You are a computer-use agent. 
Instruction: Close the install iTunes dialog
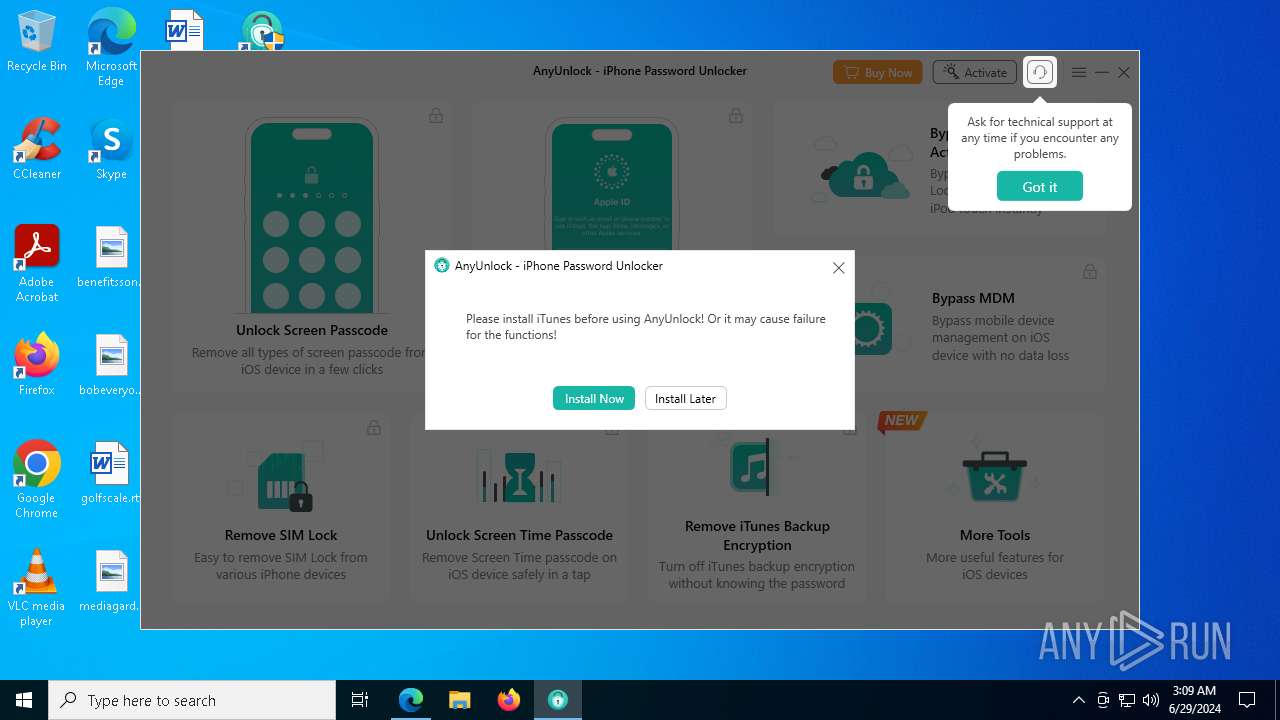(839, 267)
